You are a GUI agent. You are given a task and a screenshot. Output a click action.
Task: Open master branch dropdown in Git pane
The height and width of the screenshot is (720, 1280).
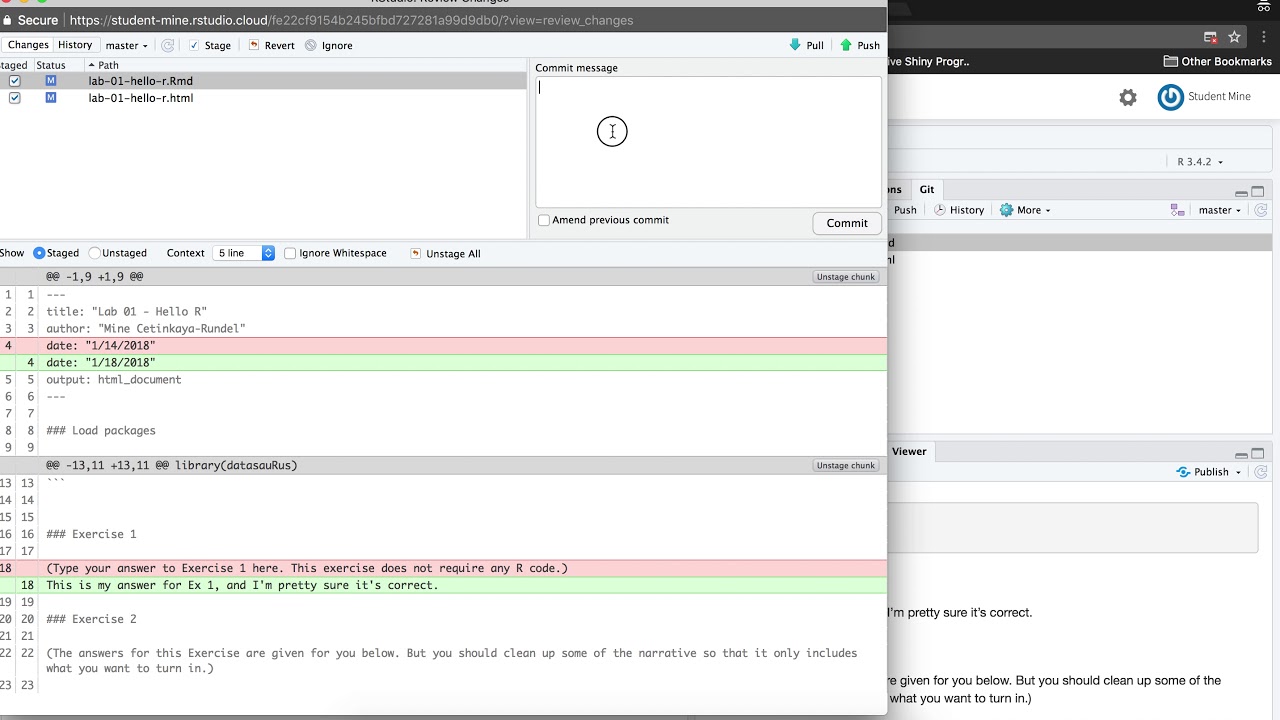1219,210
